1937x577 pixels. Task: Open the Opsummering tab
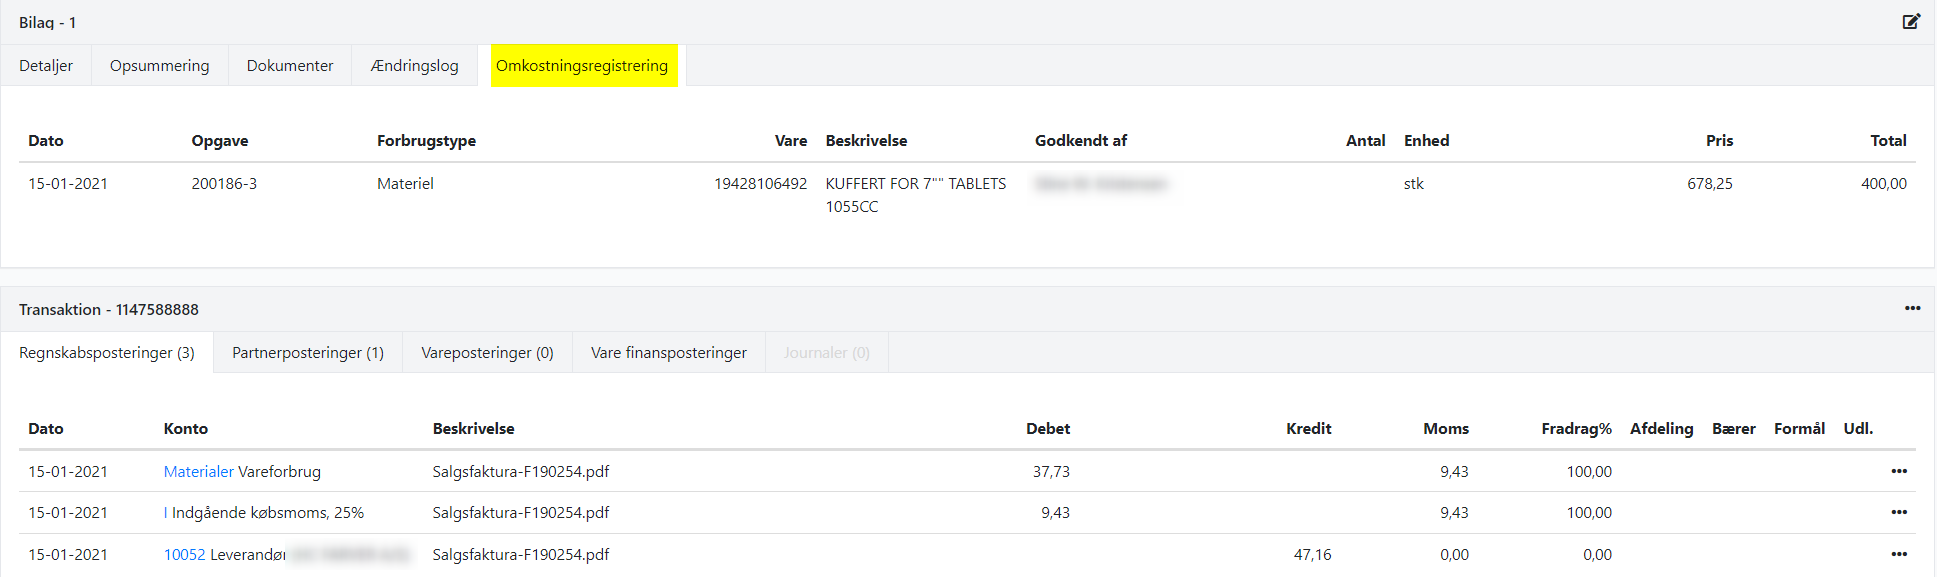[x=160, y=66]
